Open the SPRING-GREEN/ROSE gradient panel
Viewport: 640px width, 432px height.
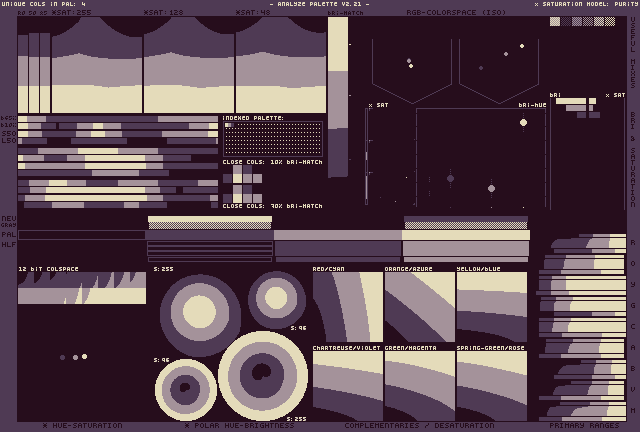[492, 386]
